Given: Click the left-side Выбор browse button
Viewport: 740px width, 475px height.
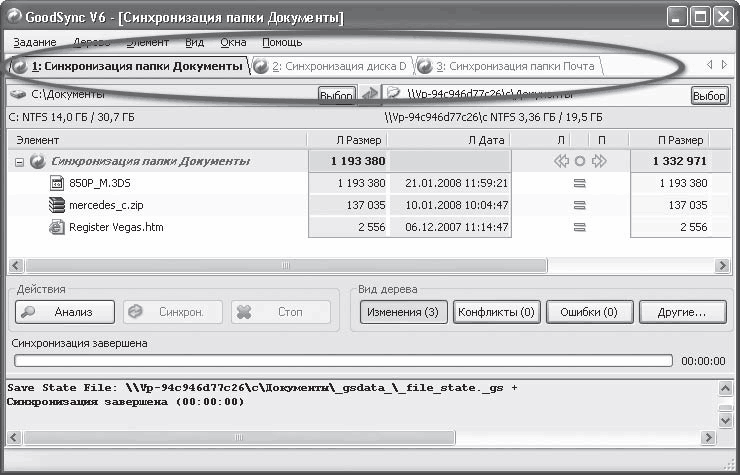Looking at the screenshot, I should click(336, 96).
